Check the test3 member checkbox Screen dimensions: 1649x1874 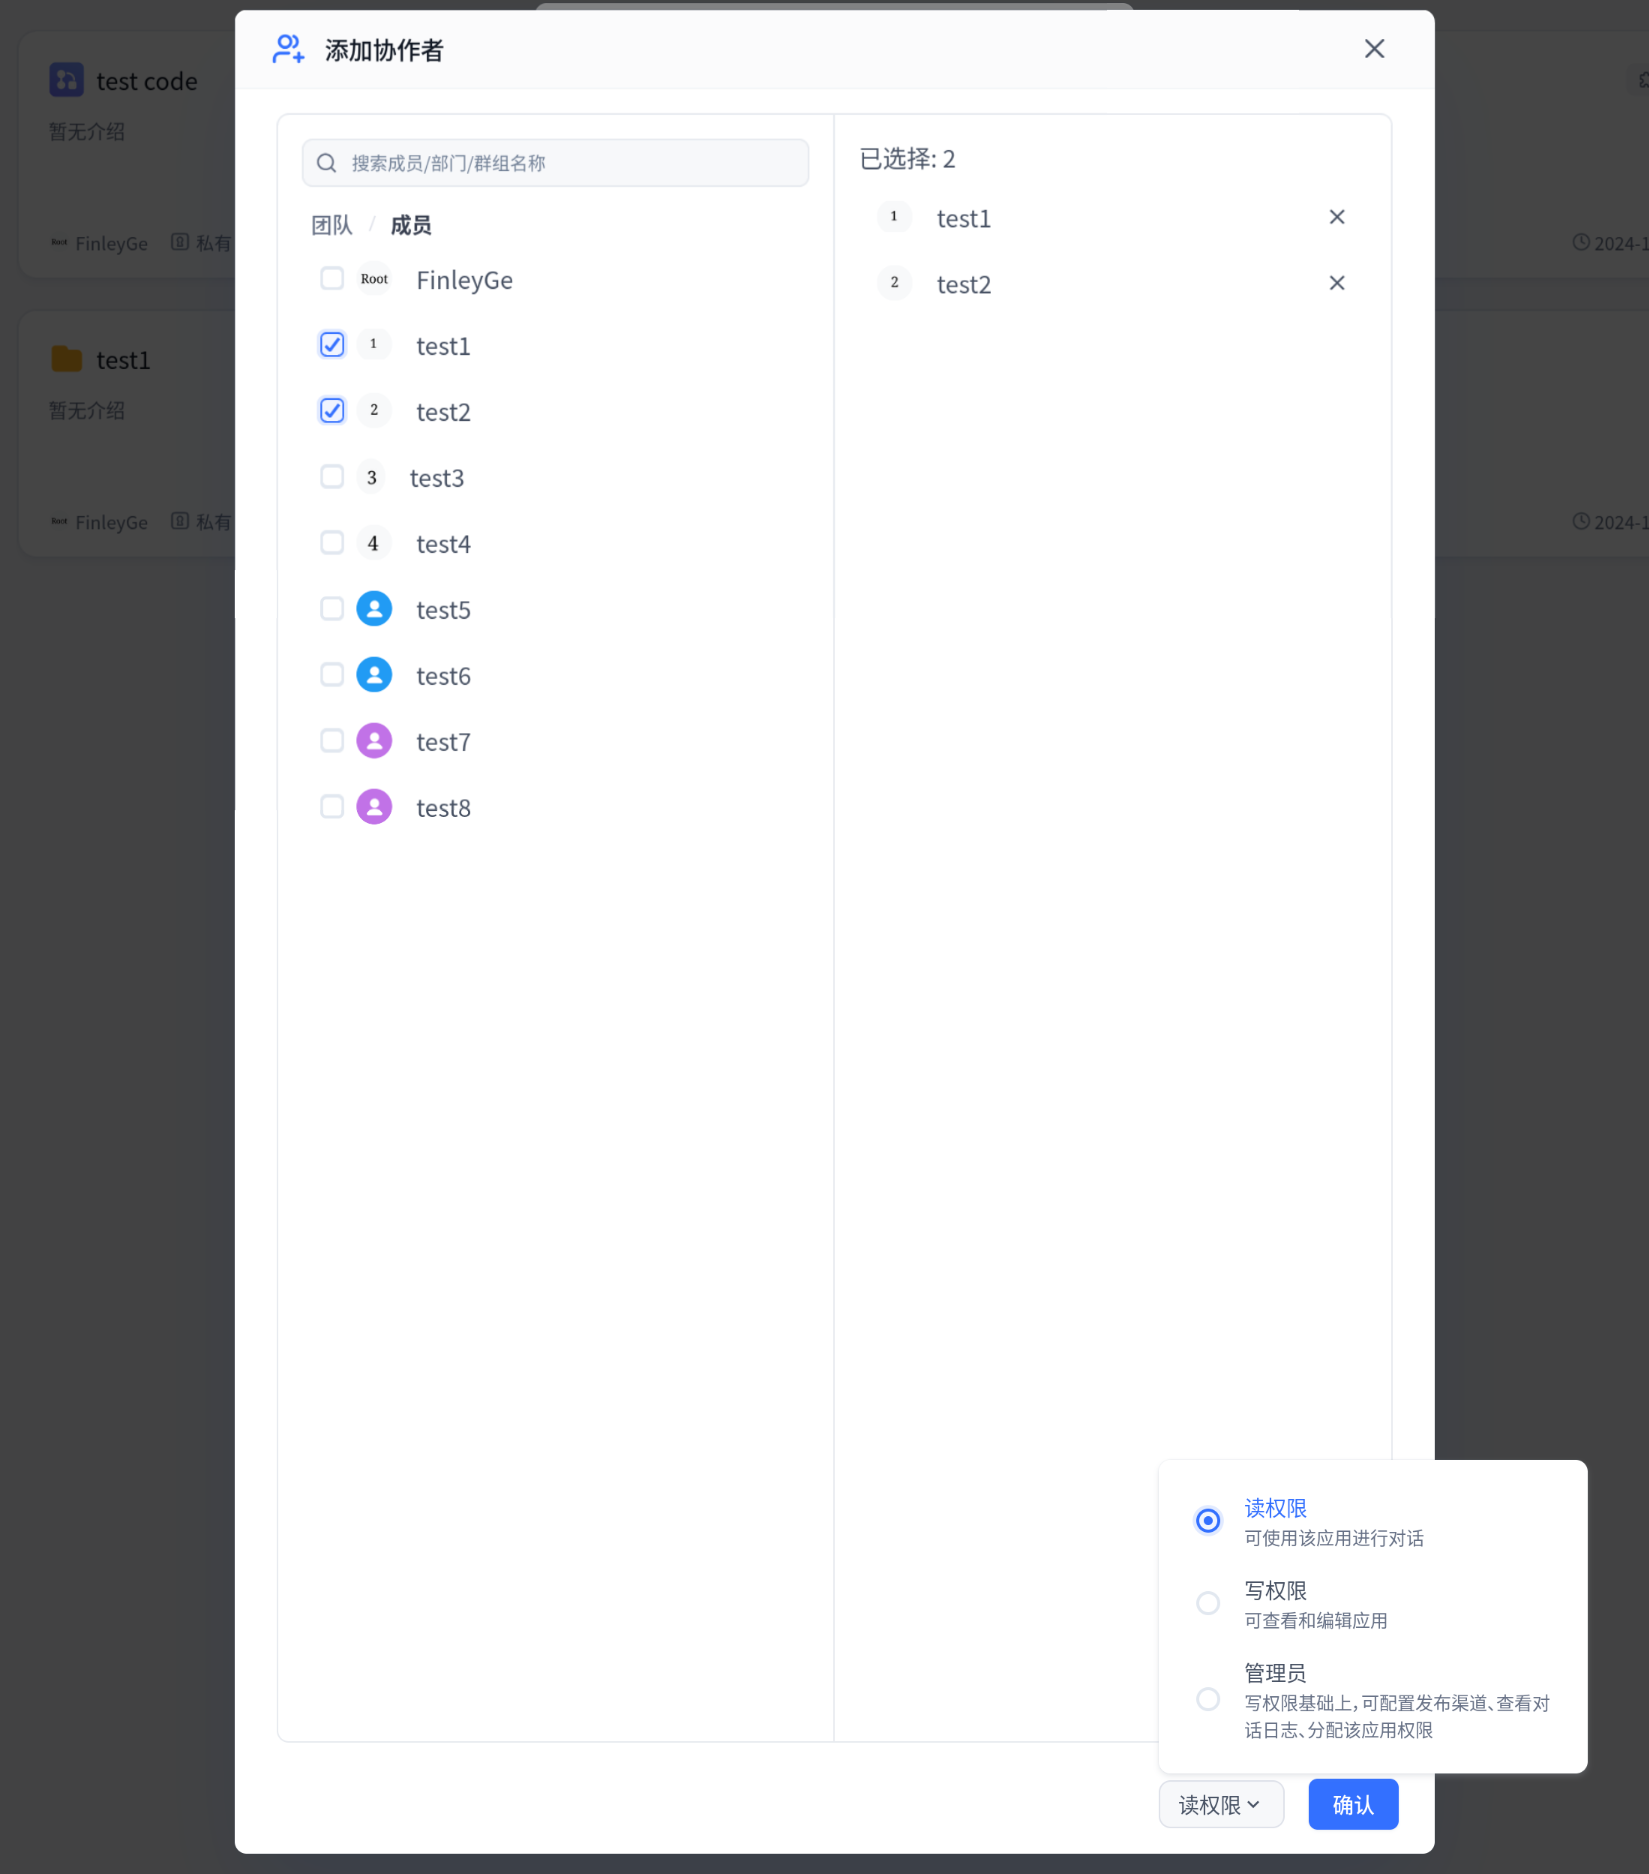(x=332, y=477)
